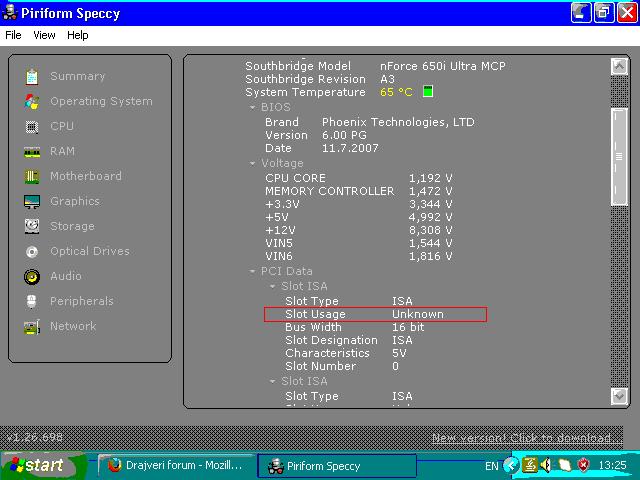Click the Bus Width 16 bit row
This screenshot has height=480, width=640.
355,327
